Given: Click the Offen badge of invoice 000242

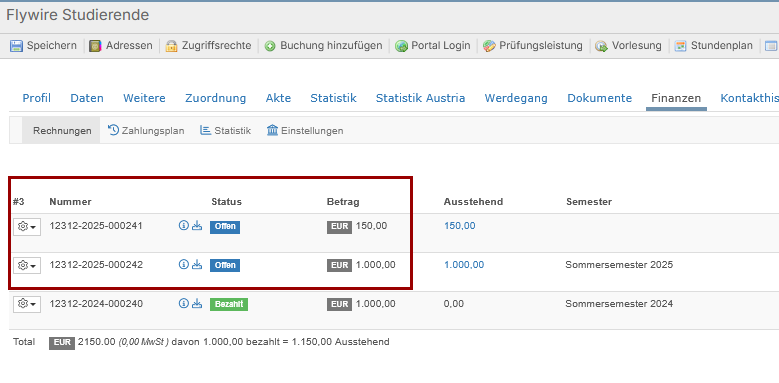Looking at the screenshot, I should (x=225, y=266).
